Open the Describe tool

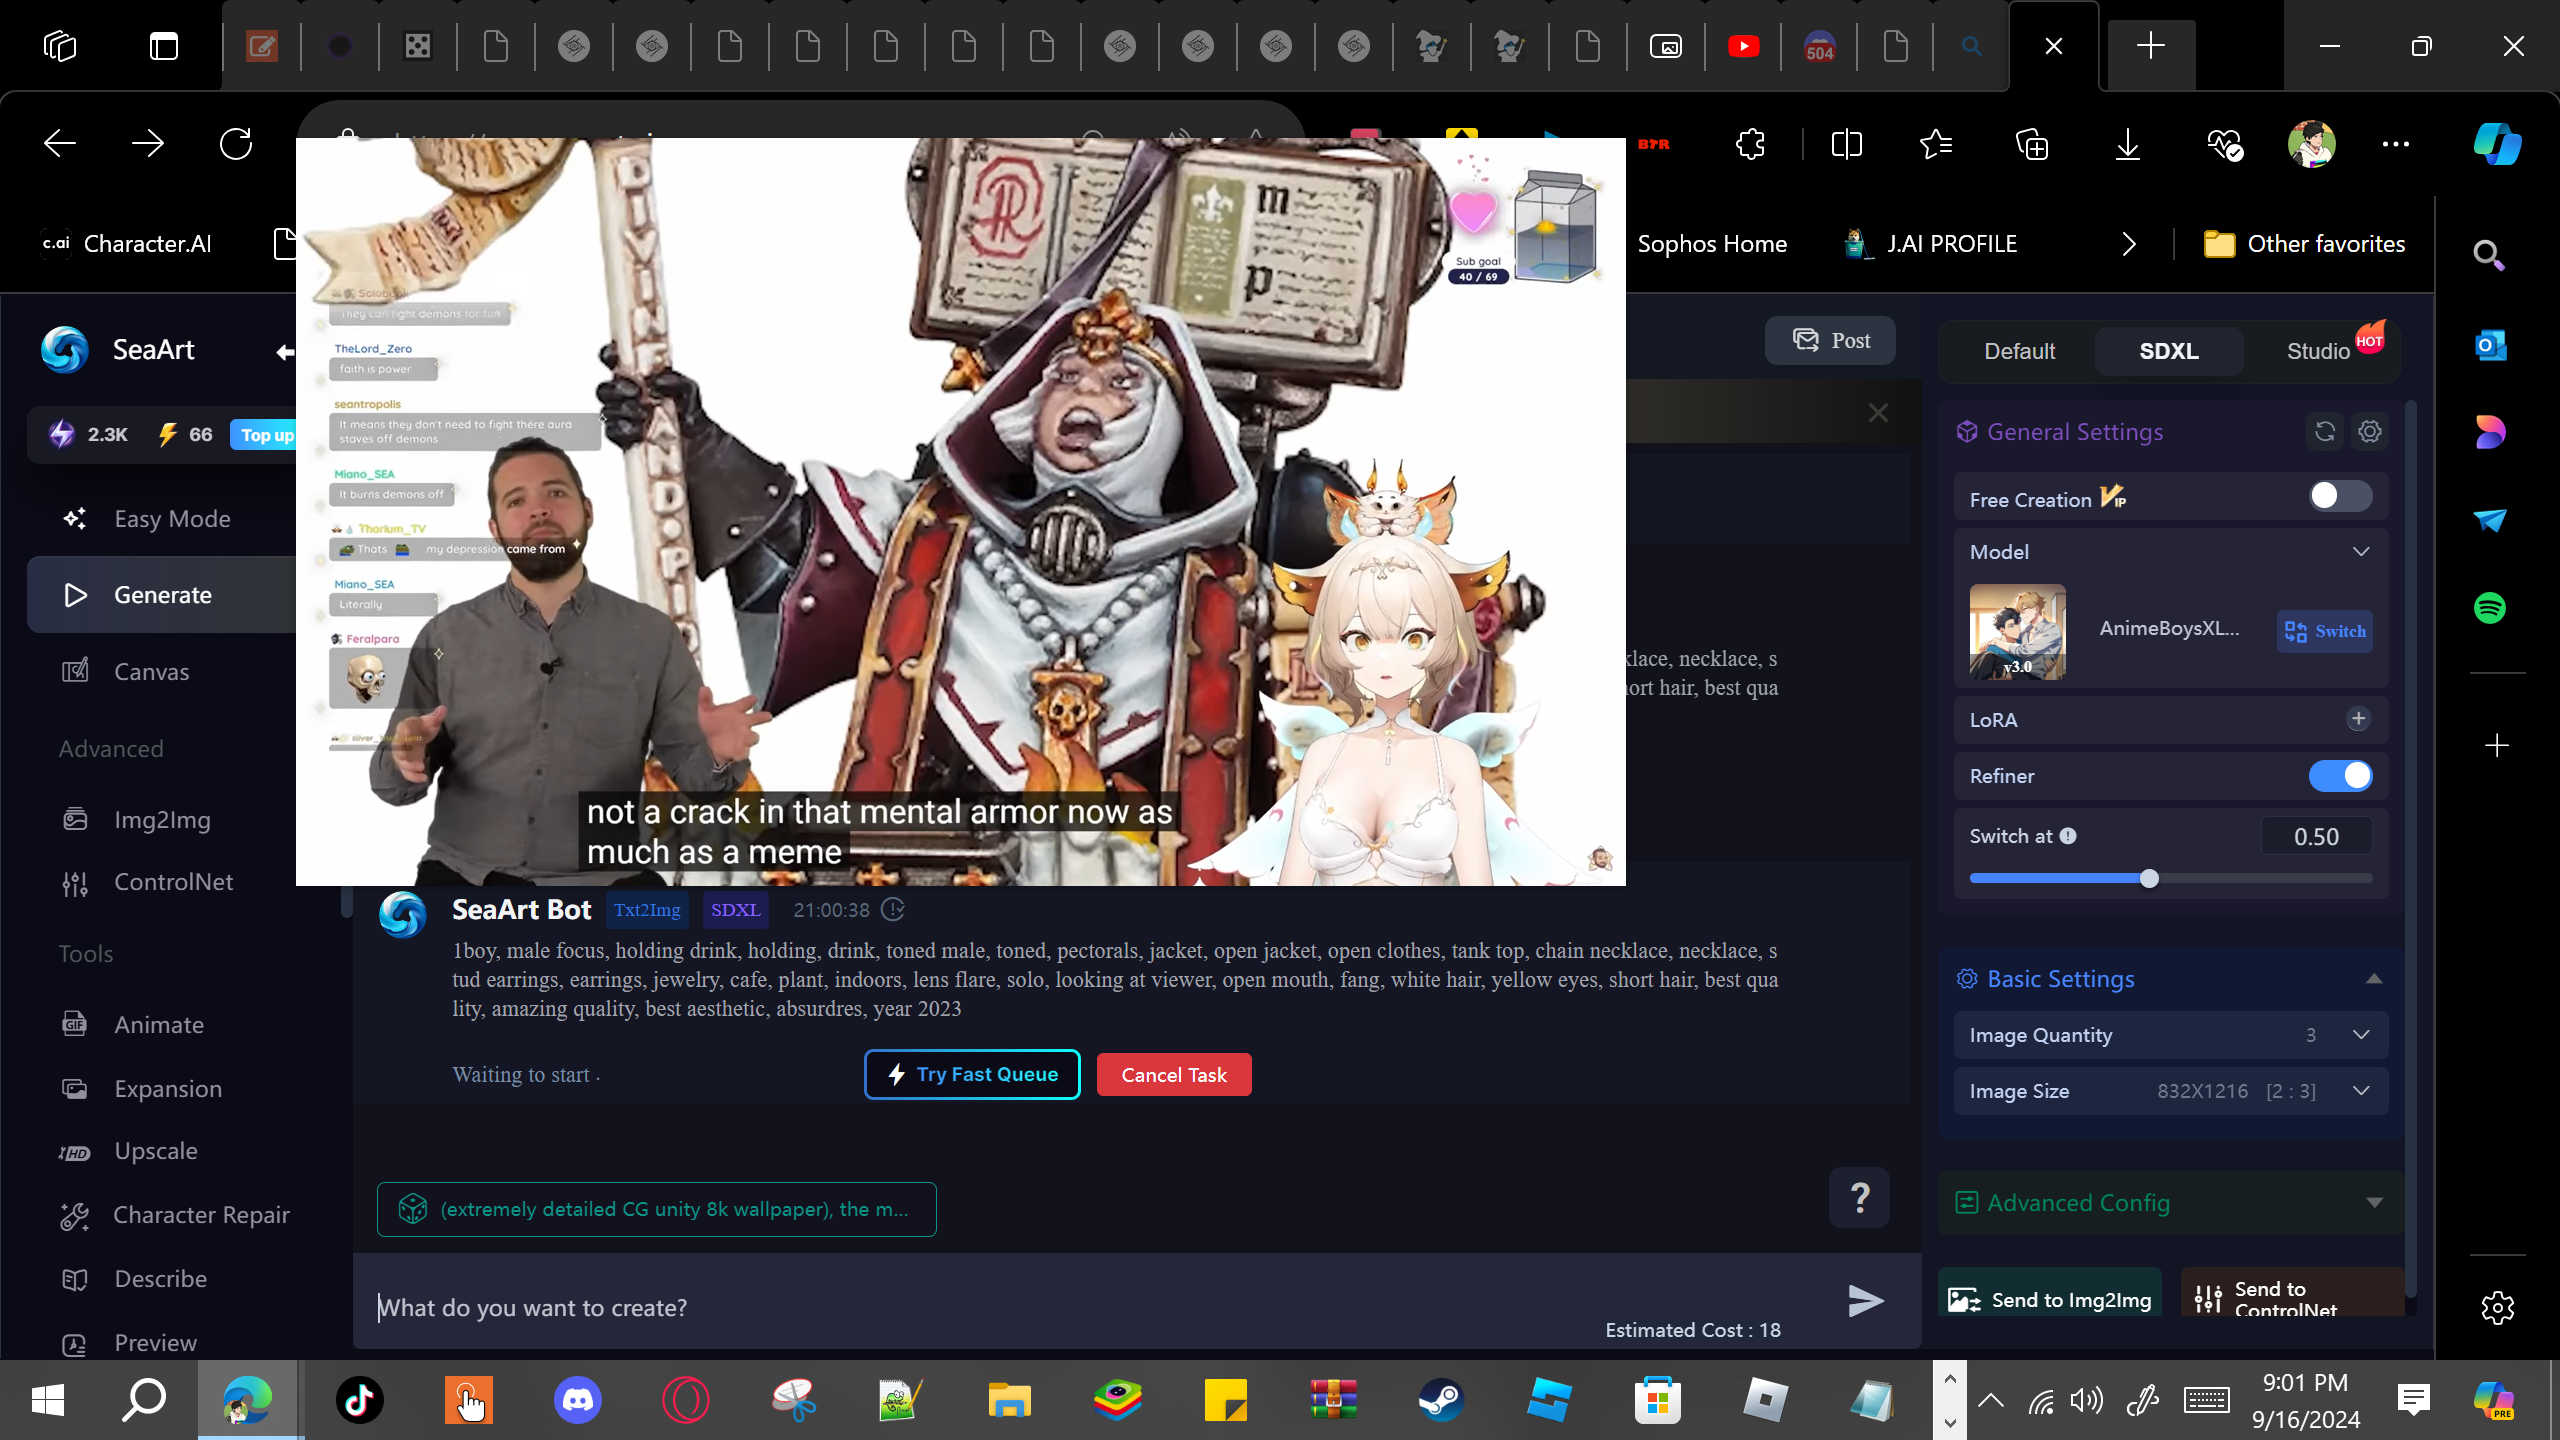(x=160, y=1279)
